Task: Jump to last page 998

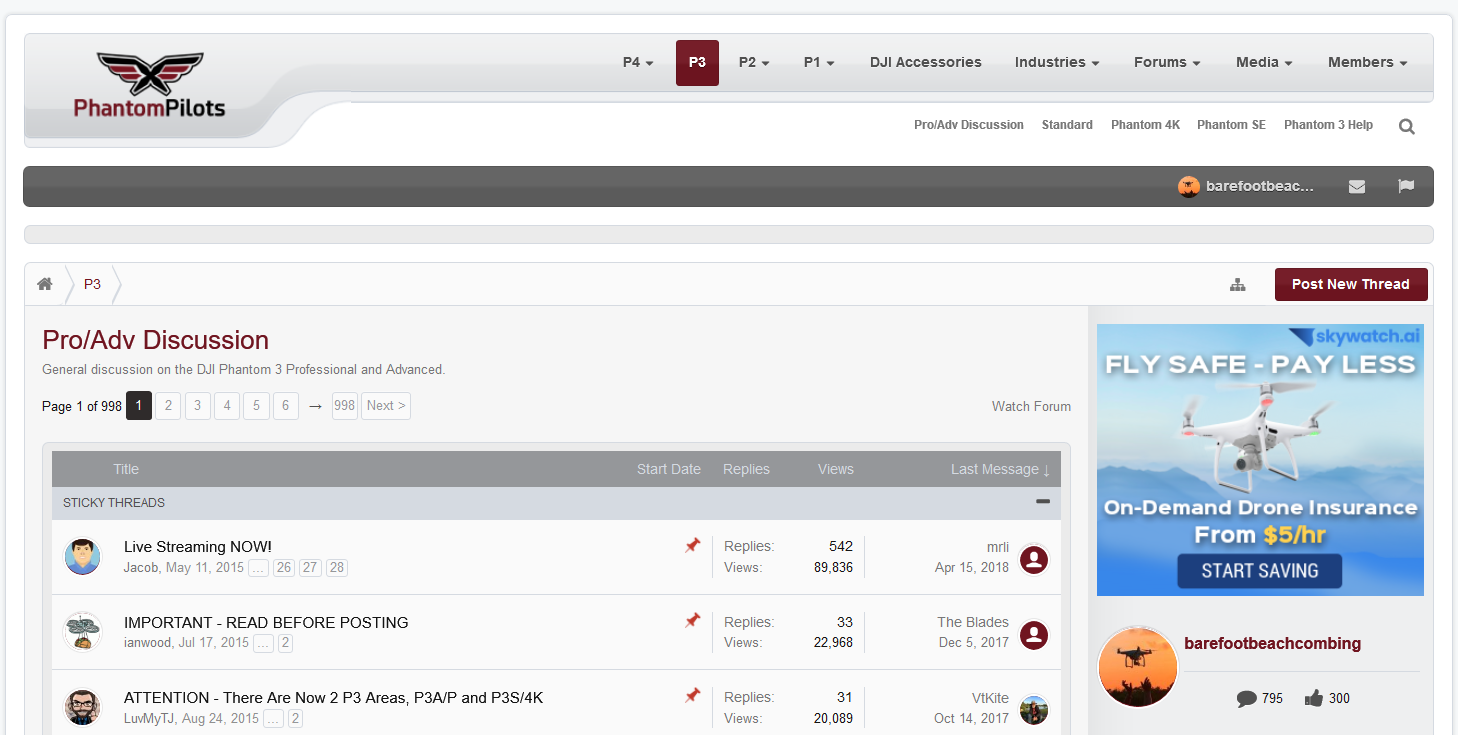Action: 345,406
